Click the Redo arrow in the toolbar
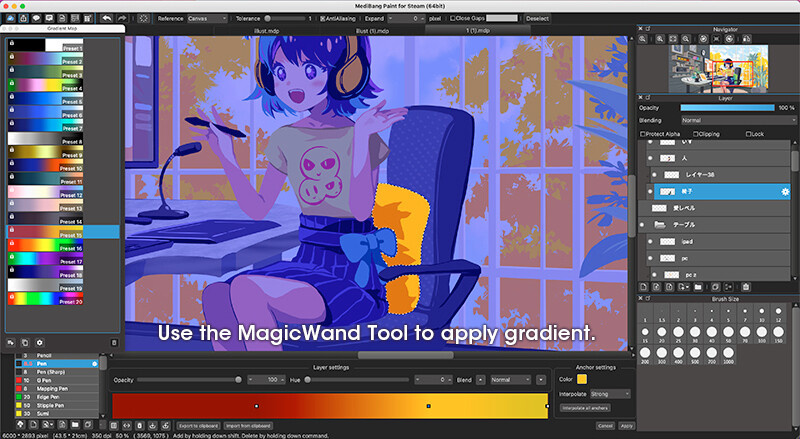The image size is (800, 439). 122,18
